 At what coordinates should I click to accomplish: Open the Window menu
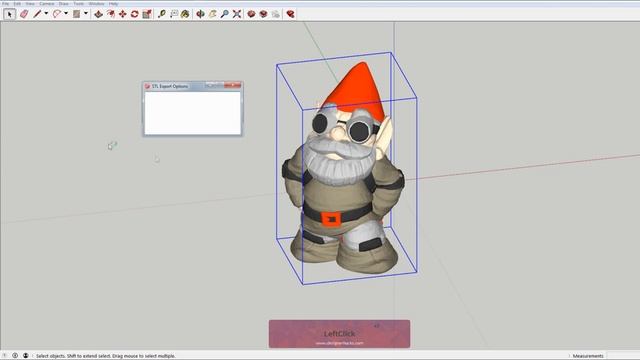[96, 4]
